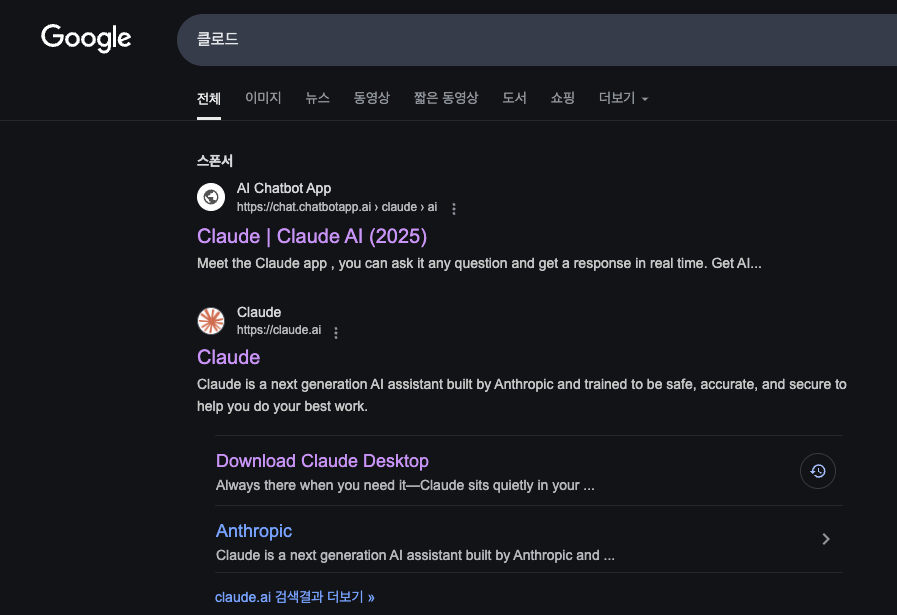Click the Claude starburst favicon
Image resolution: width=897 pixels, height=615 pixels.
[x=211, y=320]
